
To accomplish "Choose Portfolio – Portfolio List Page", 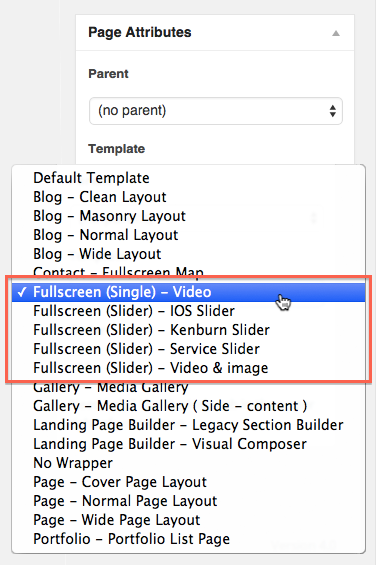I will pos(189,539).
